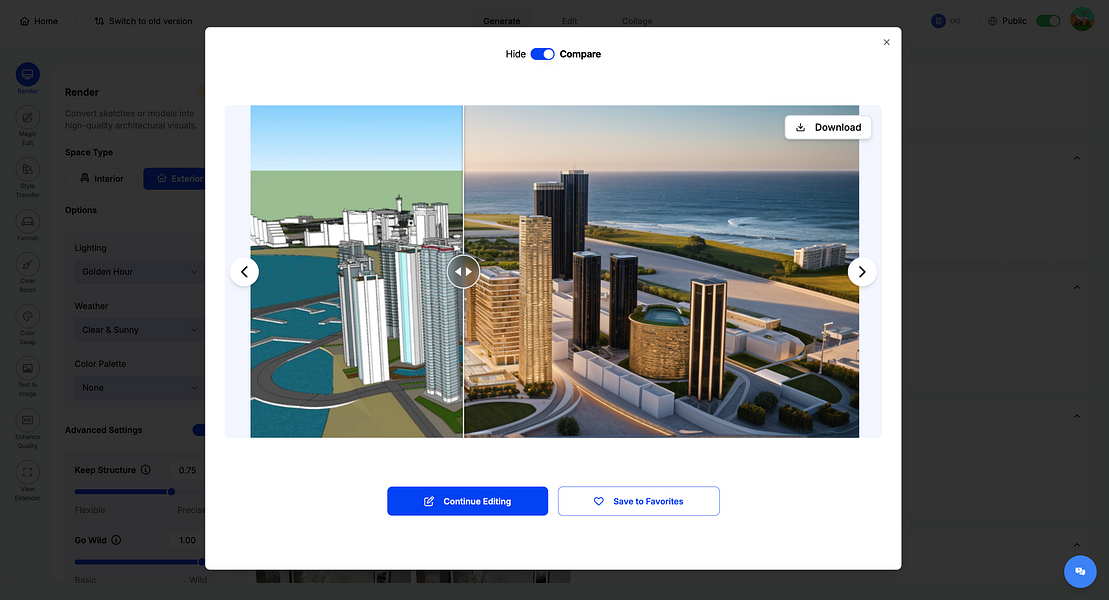The width and height of the screenshot is (1109, 600).
Task: Open the Weather dropdown Clear & Sunny
Action: pos(139,330)
